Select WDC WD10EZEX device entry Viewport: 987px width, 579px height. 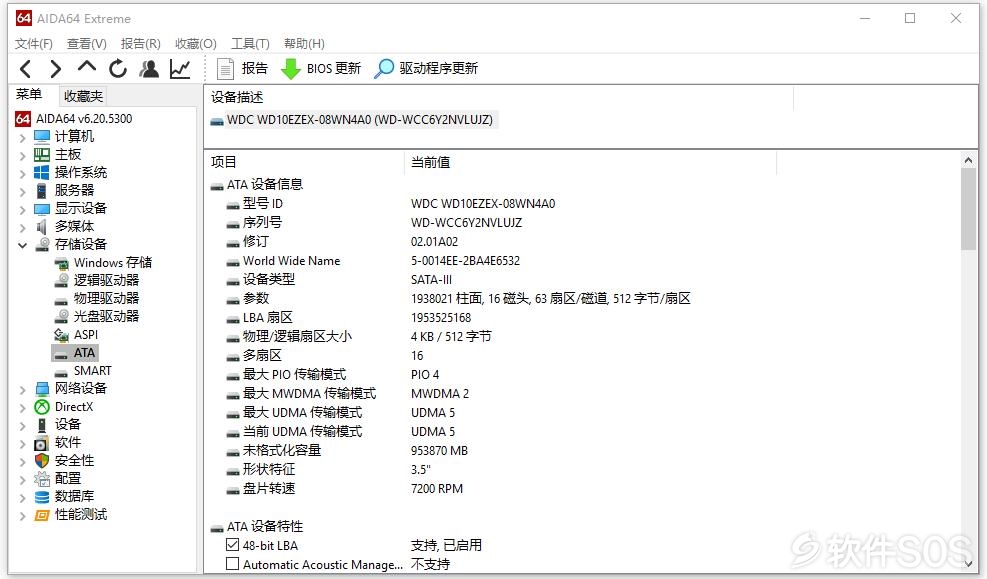[359, 120]
